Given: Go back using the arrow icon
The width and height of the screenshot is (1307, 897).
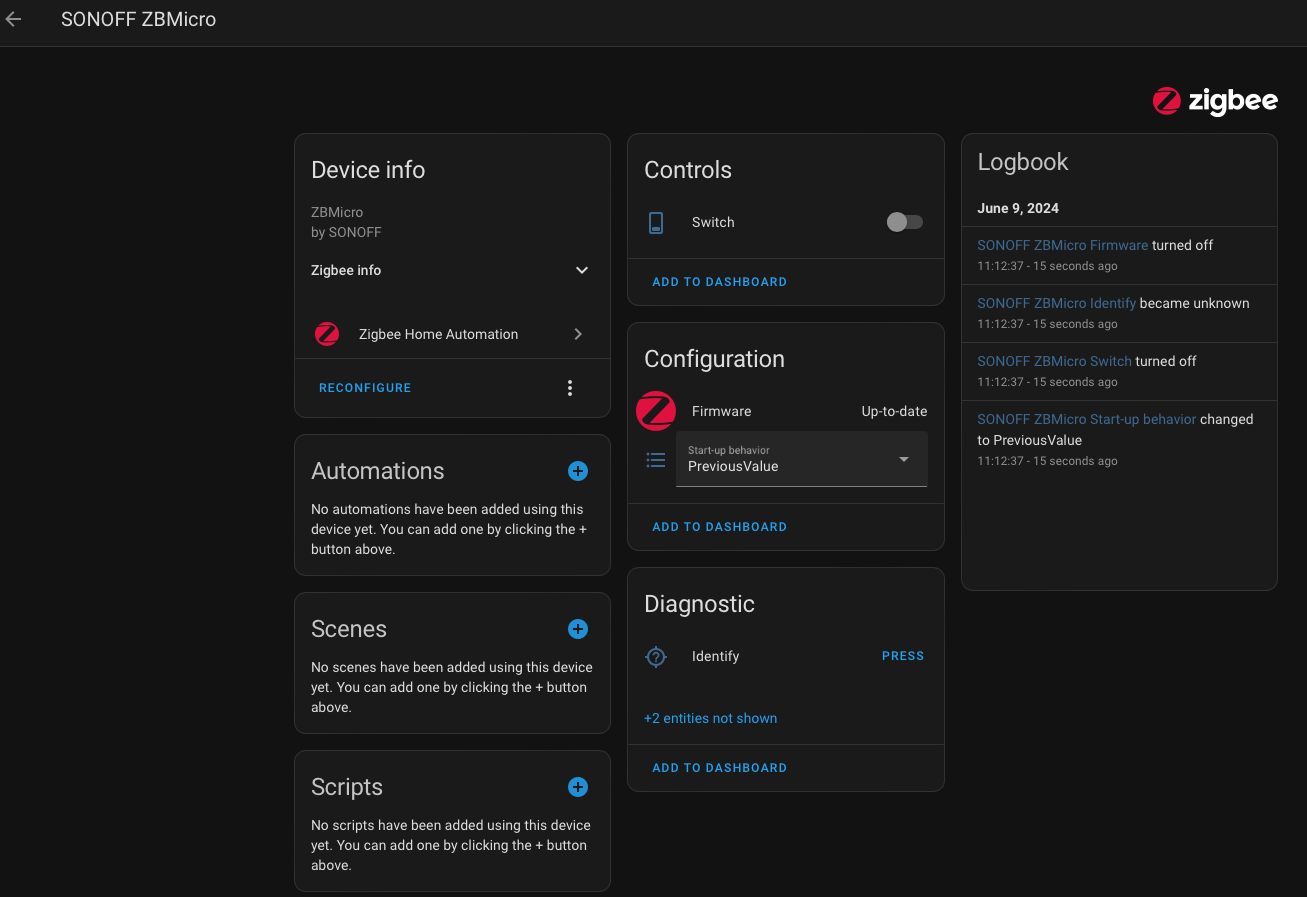Looking at the screenshot, I should [x=13, y=19].
